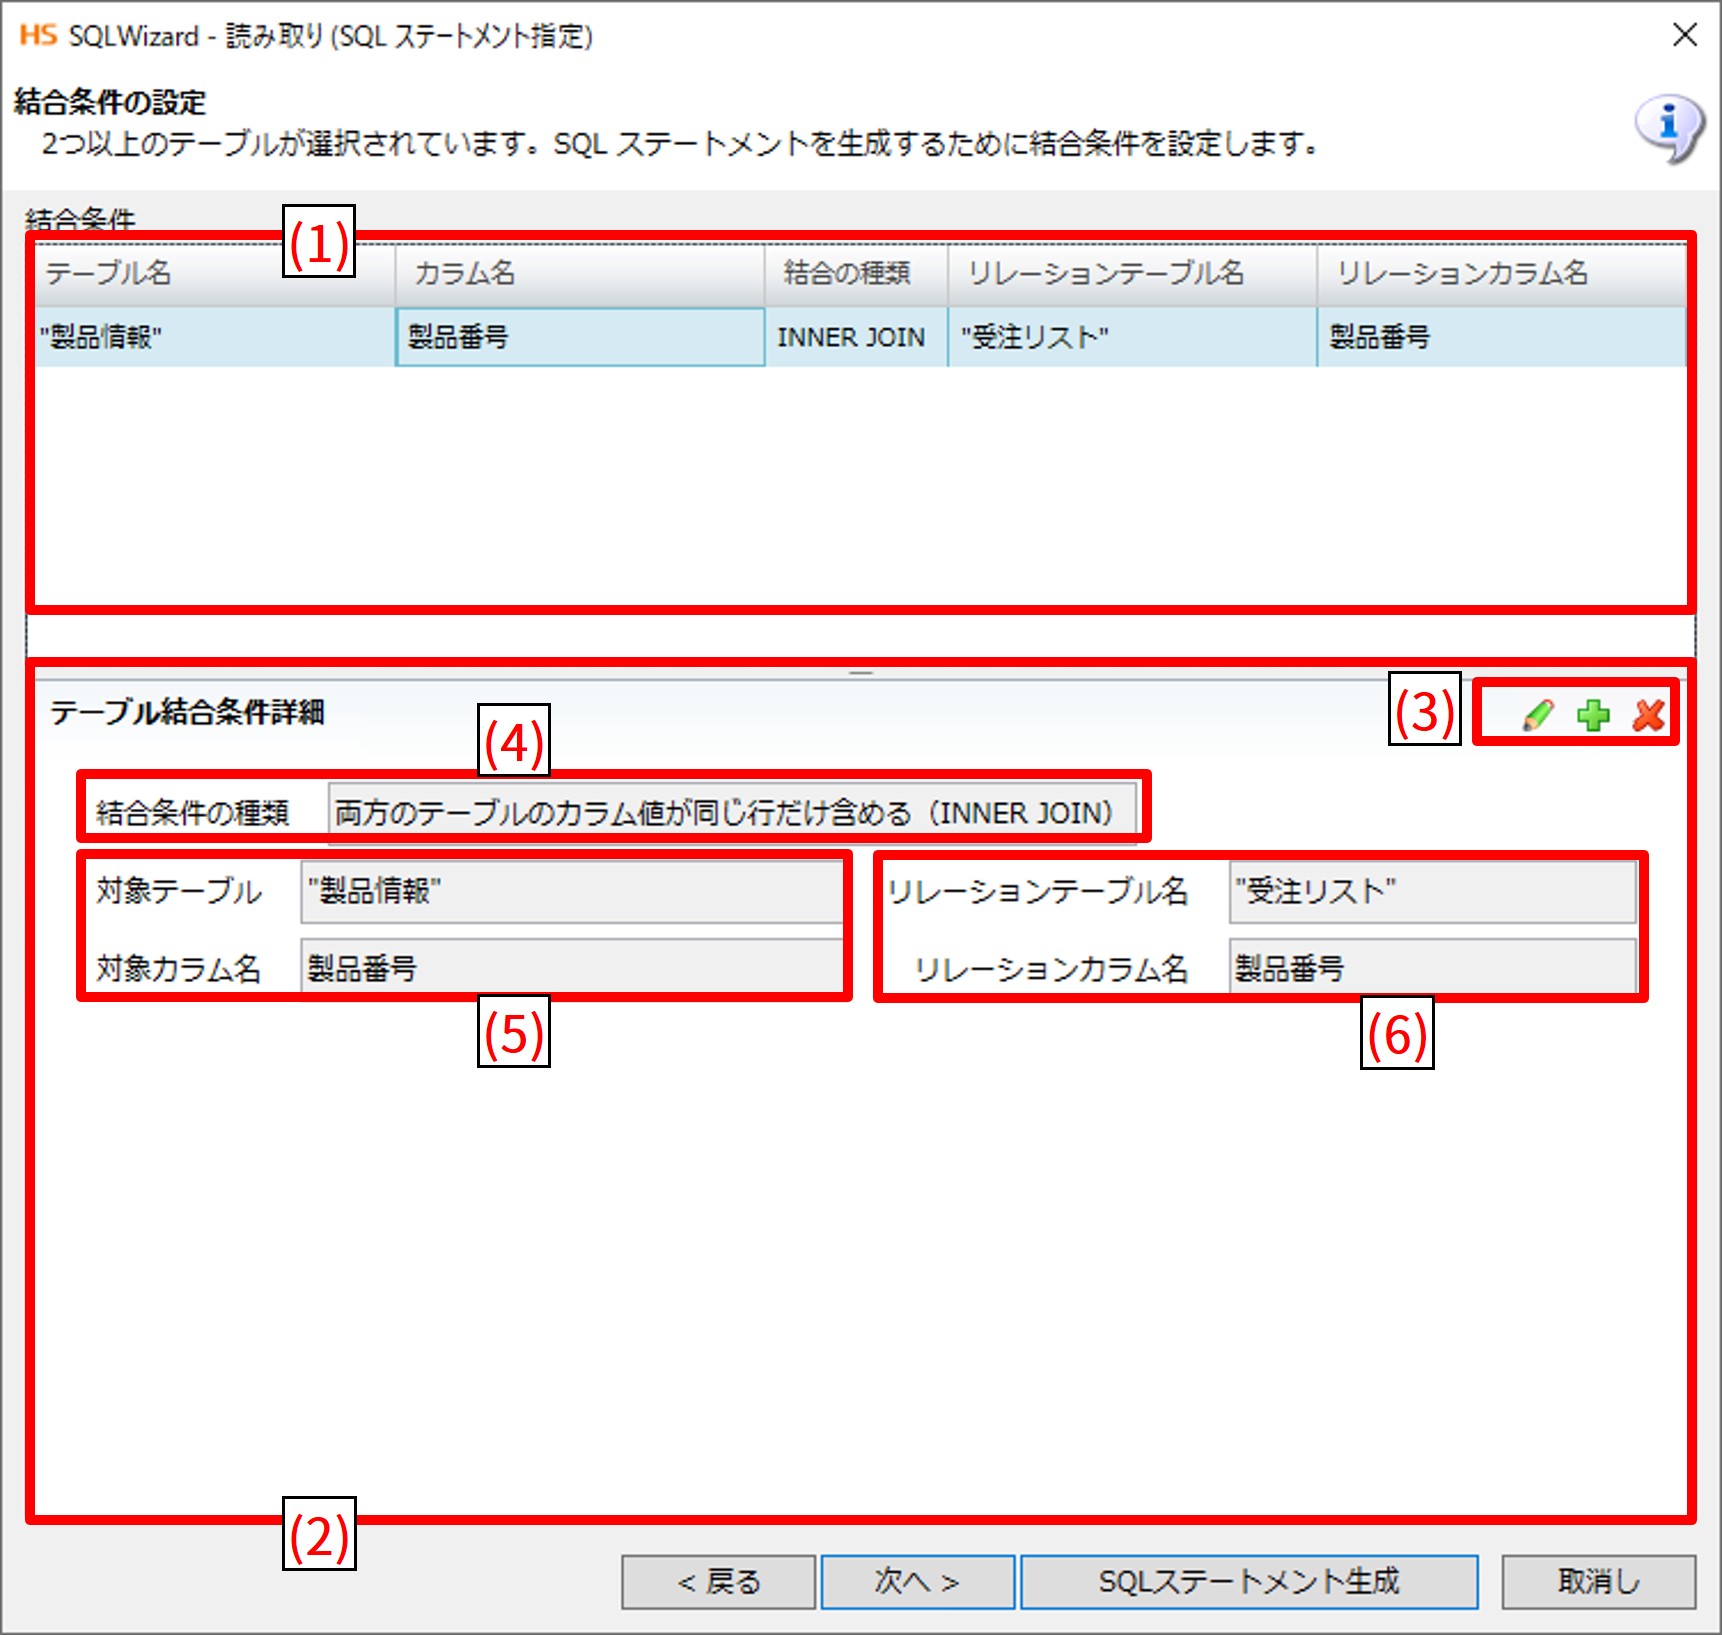Click the リレーションカラム名 field with 製品番号

(1431, 967)
